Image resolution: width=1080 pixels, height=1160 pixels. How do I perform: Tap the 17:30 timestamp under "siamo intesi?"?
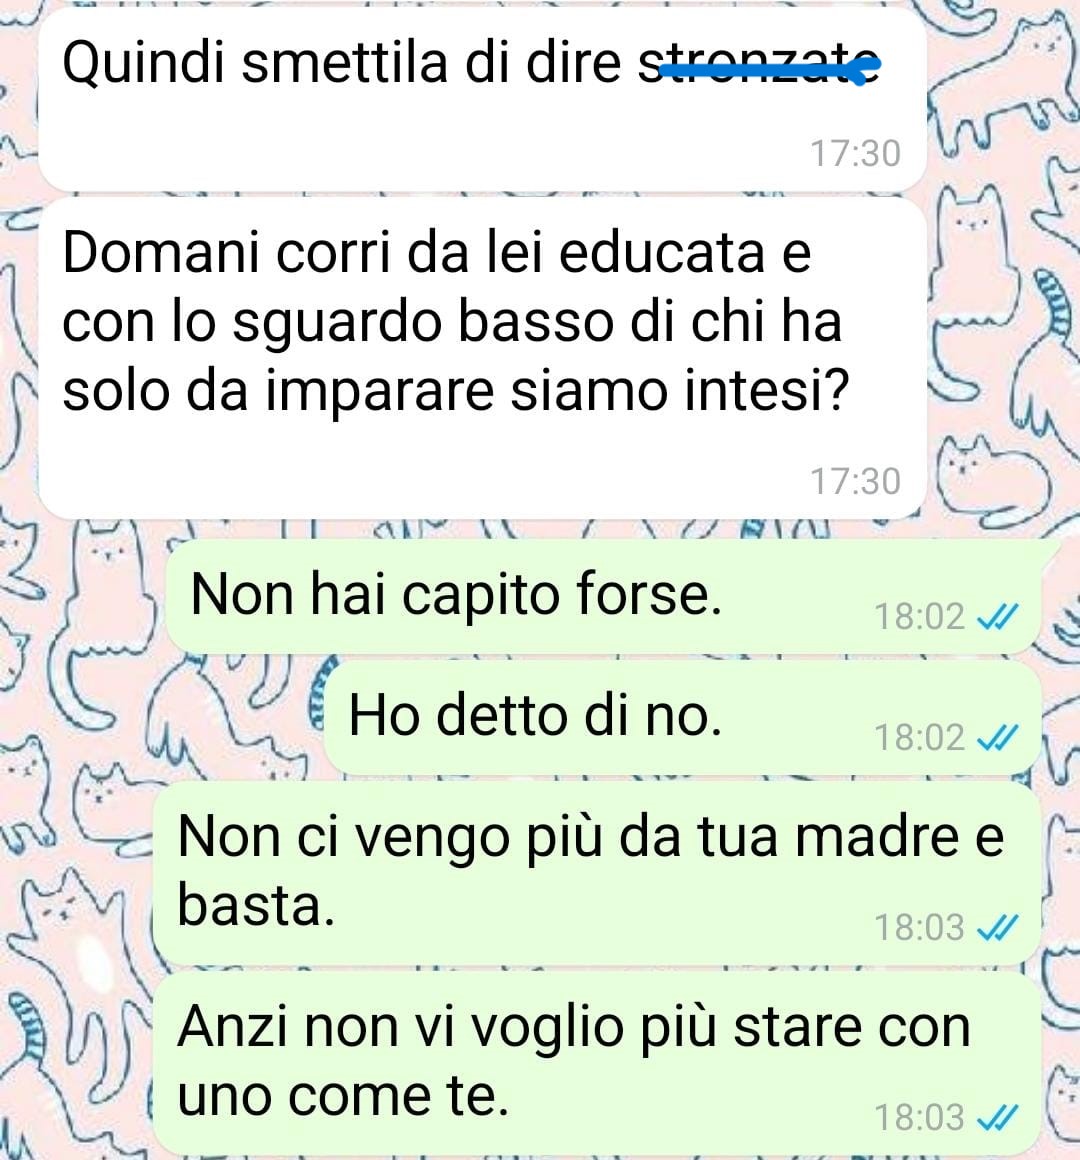855,482
